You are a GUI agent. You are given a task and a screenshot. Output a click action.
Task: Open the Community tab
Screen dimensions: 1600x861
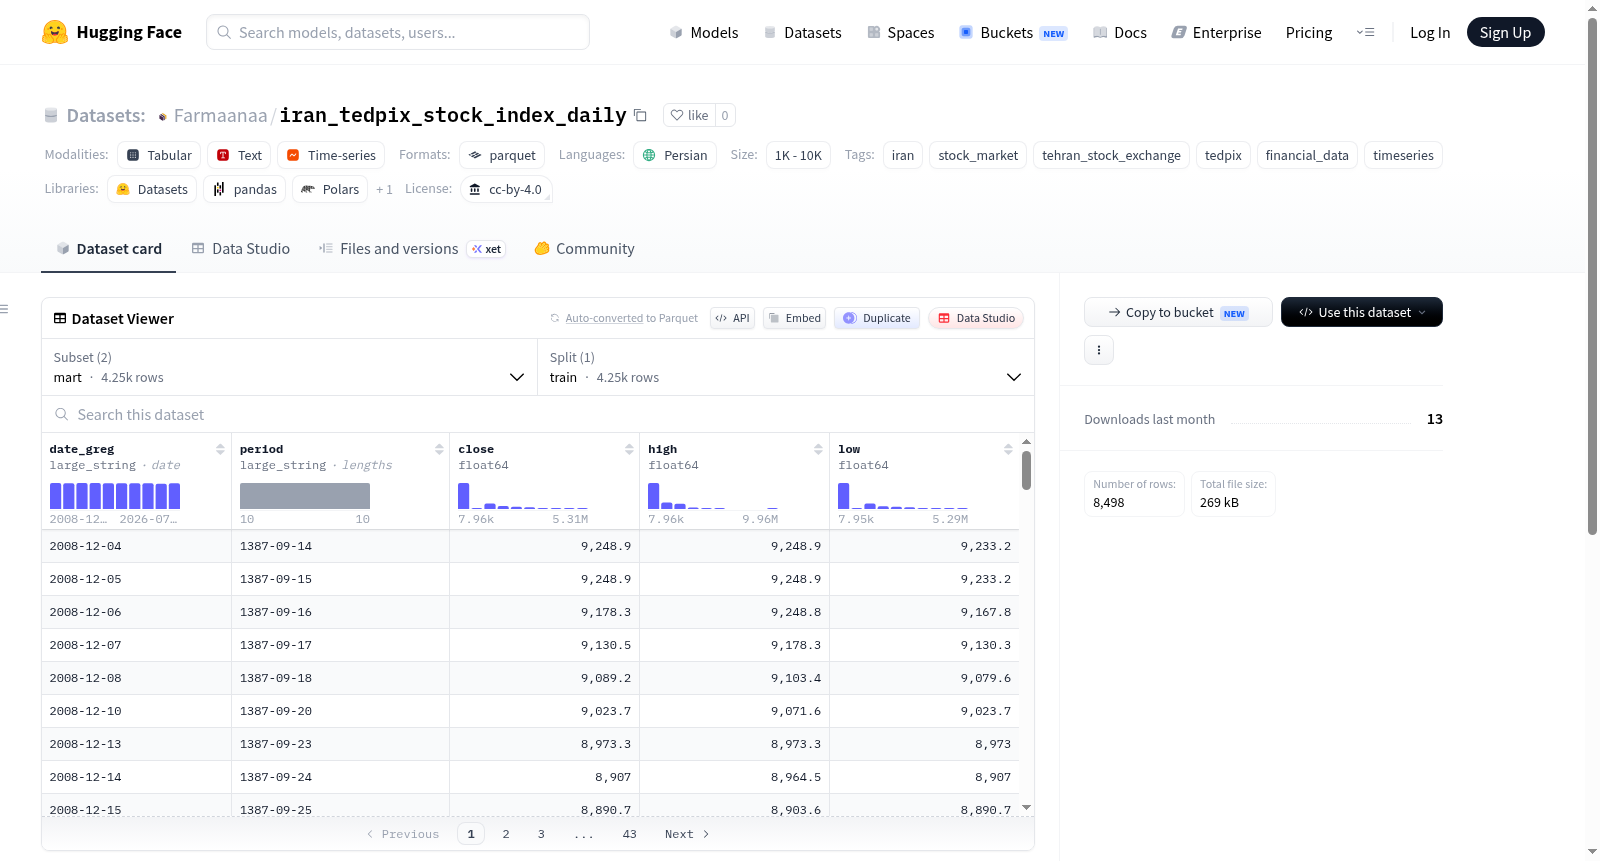(584, 249)
